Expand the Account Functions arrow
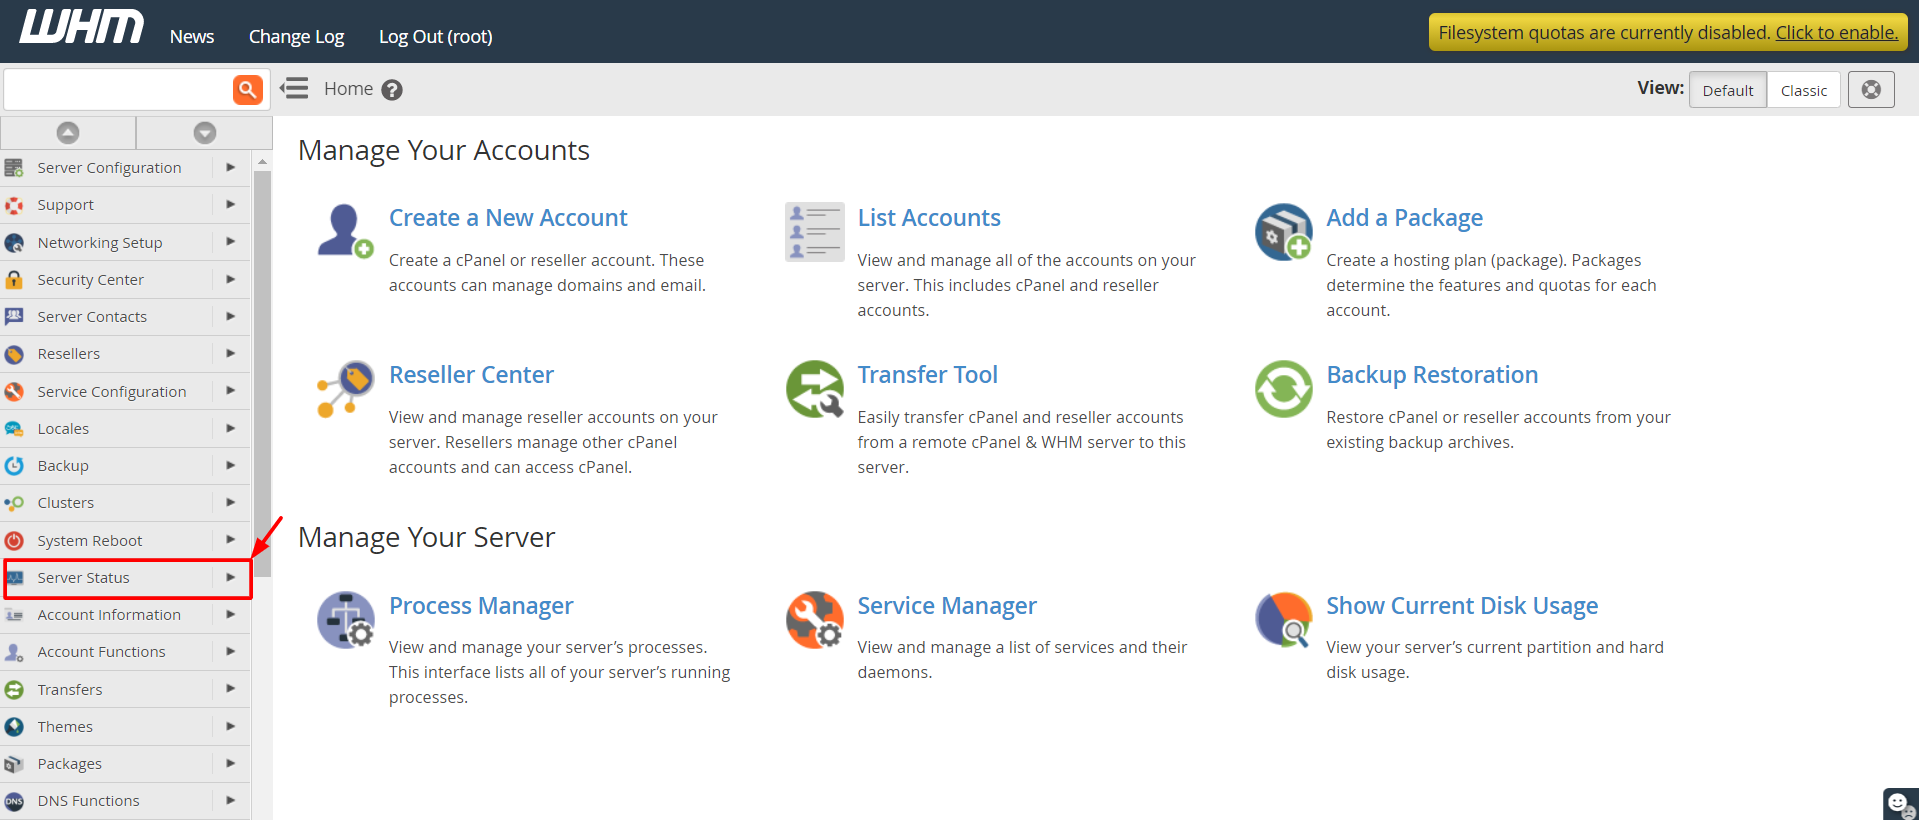This screenshot has width=1919, height=820. pos(231,651)
